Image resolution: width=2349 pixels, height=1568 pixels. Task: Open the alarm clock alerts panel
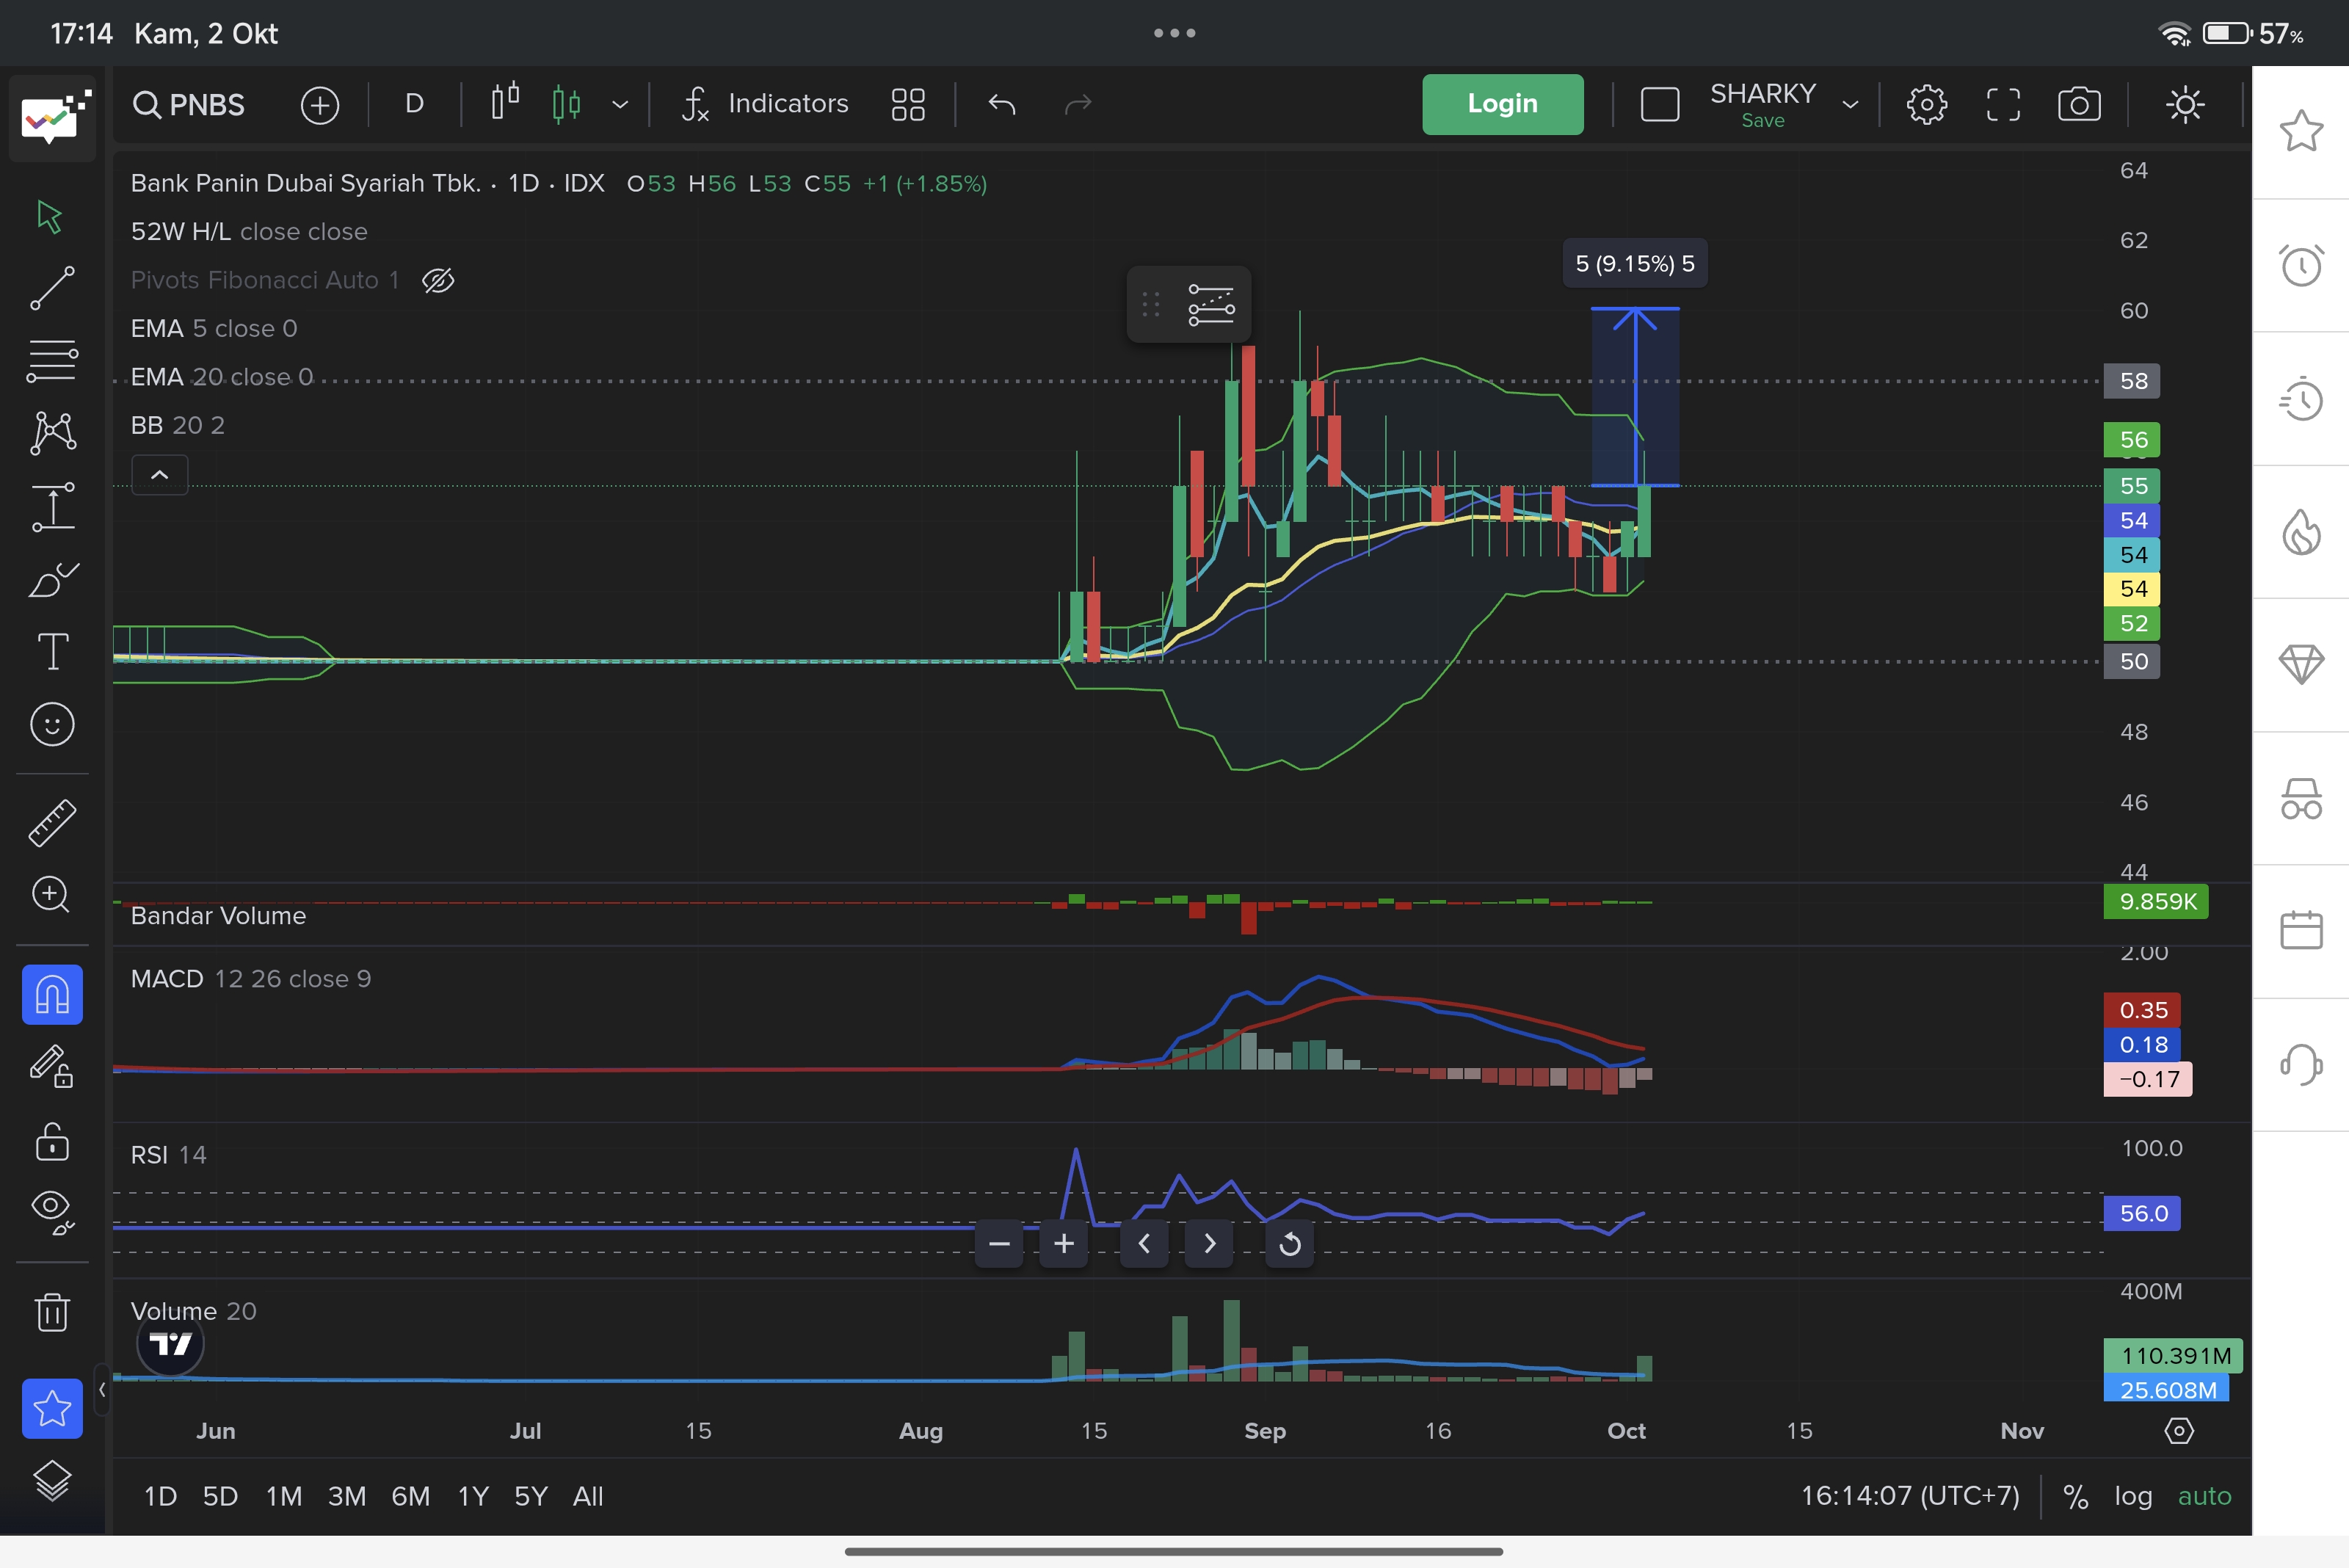tap(2300, 265)
